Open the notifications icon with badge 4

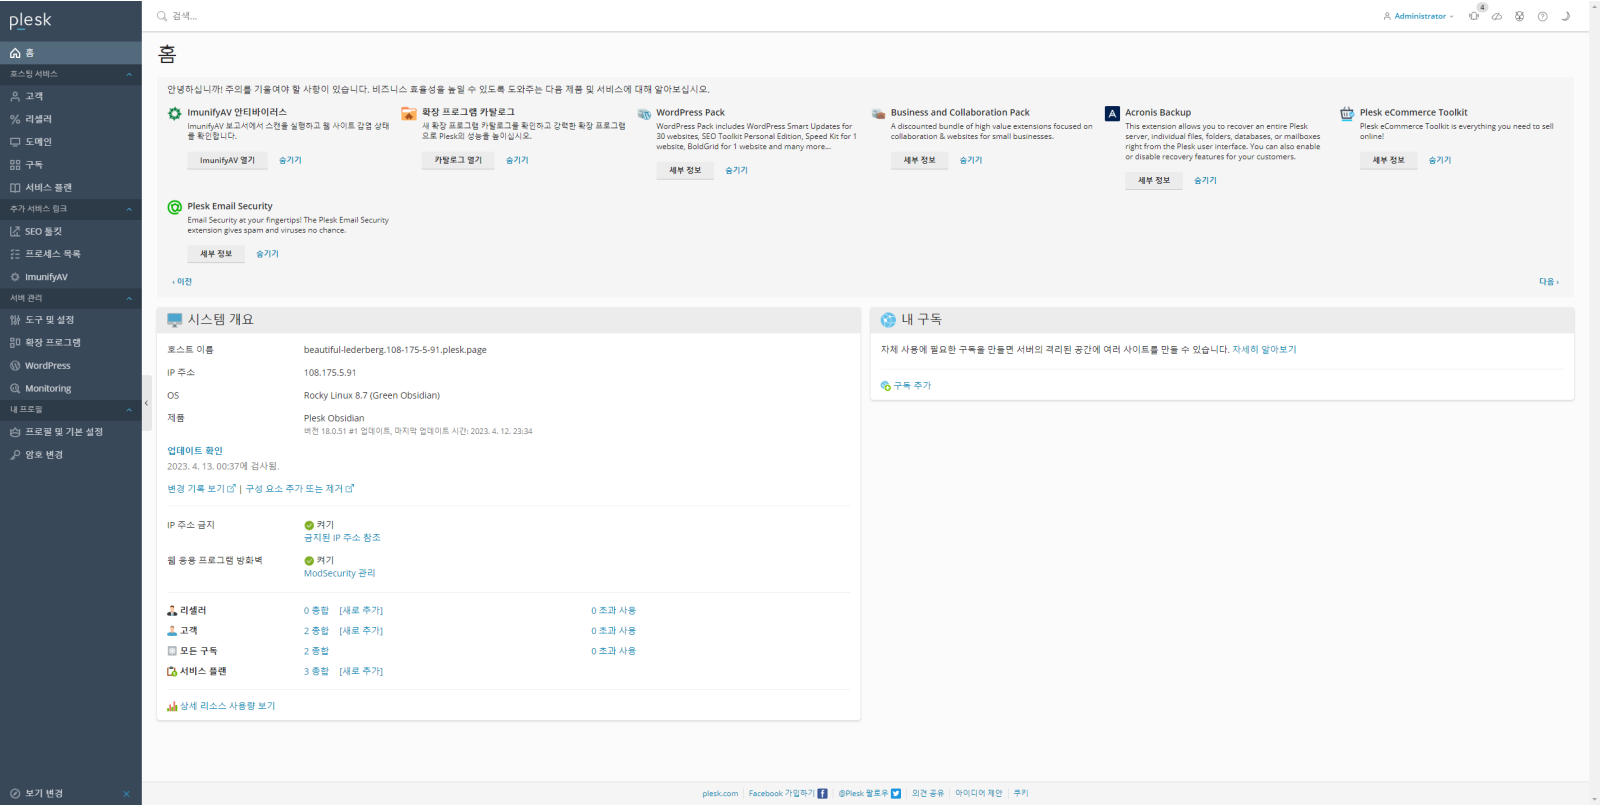click(1474, 16)
